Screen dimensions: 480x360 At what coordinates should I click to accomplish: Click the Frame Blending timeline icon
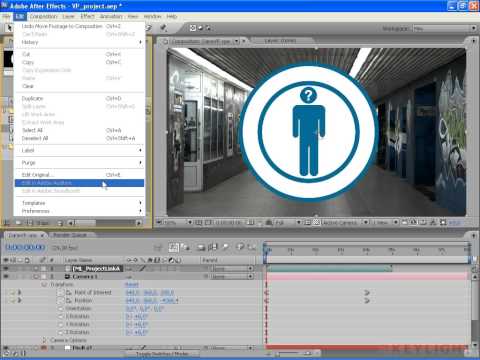[213, 247]
